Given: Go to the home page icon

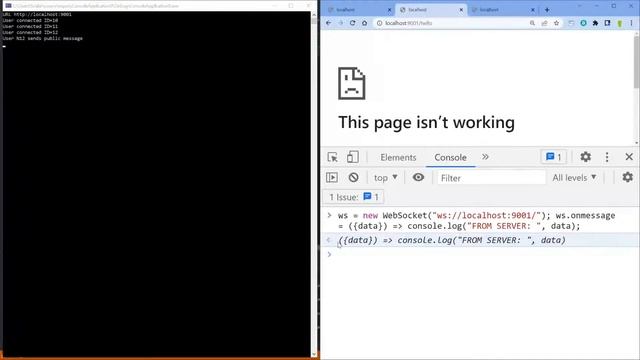Looking at the screenshot, I should click(364, 23).
